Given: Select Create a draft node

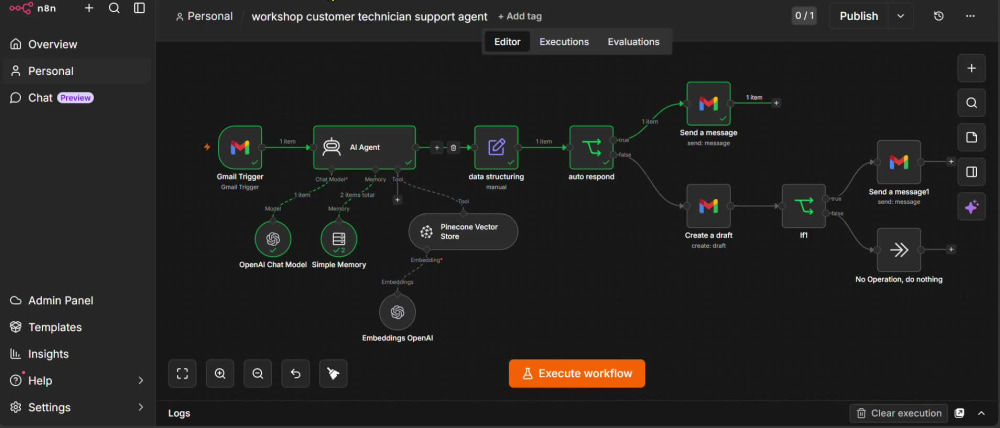Looking at the screenshot, I should [x=709, y=206].
